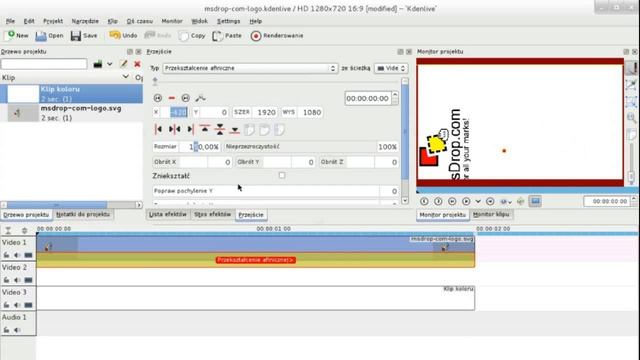Click the center horizontally icon
Viewport: 640px width, 360px height.
click(174, 130)
